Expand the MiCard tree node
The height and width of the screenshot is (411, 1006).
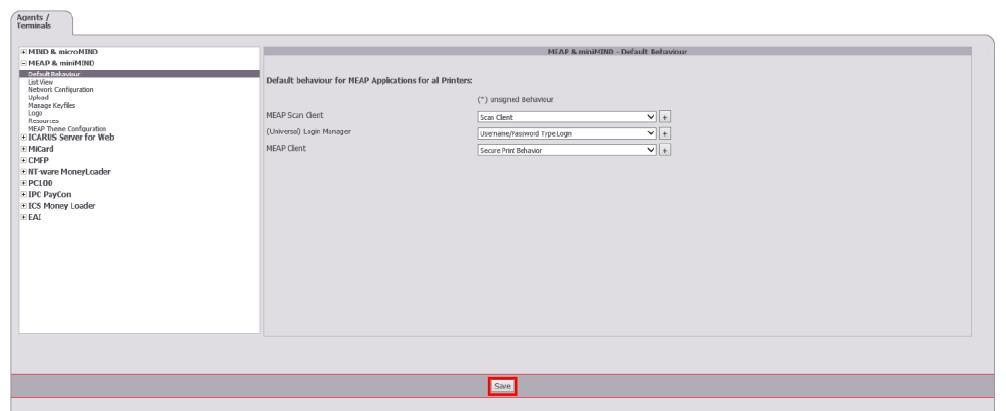24,149
